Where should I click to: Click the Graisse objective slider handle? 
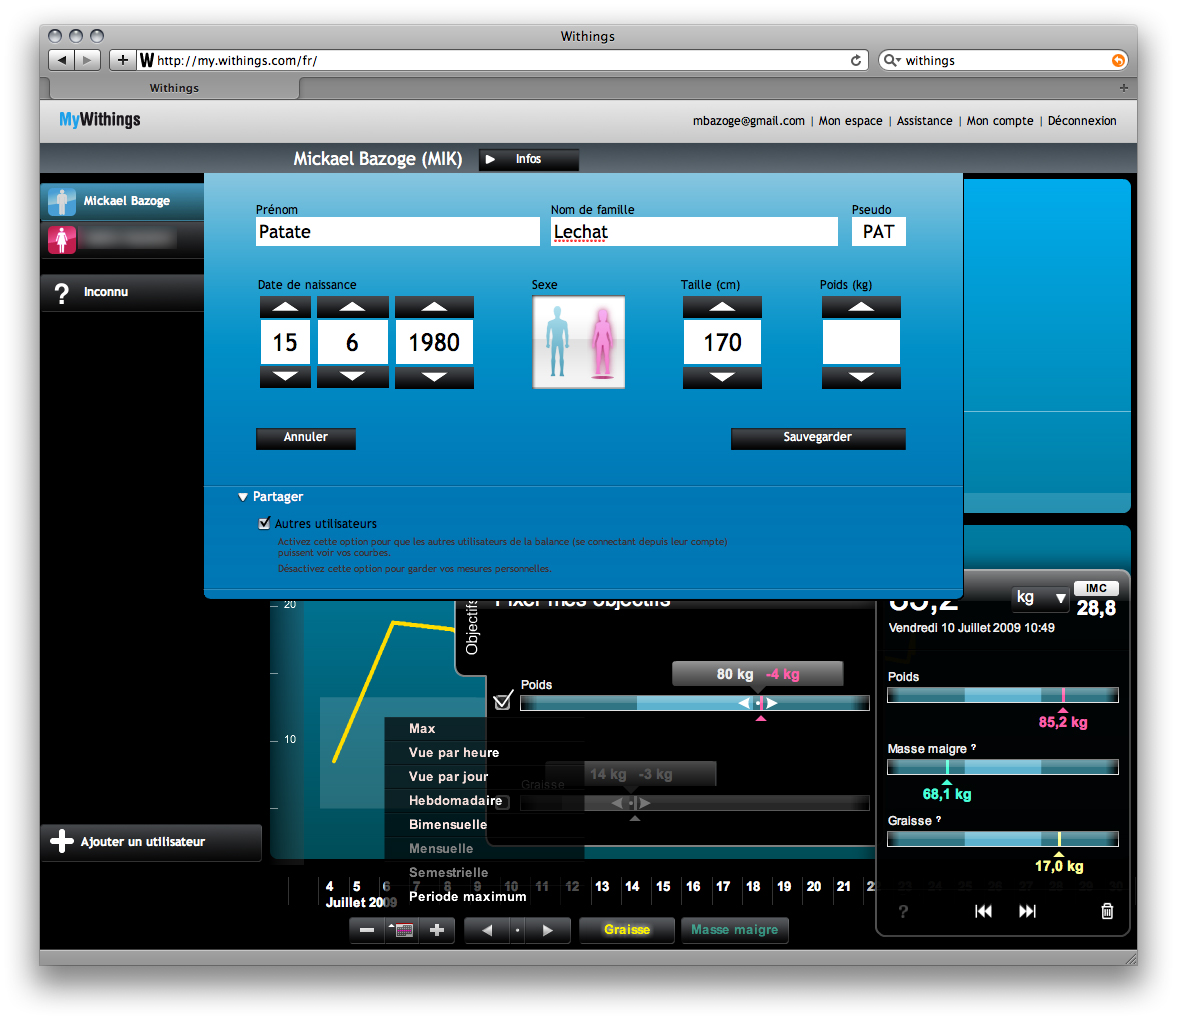[631, 803]
